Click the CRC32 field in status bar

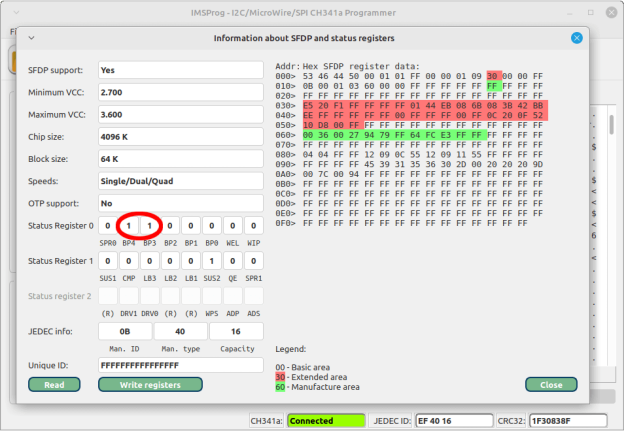click(581, 421)
